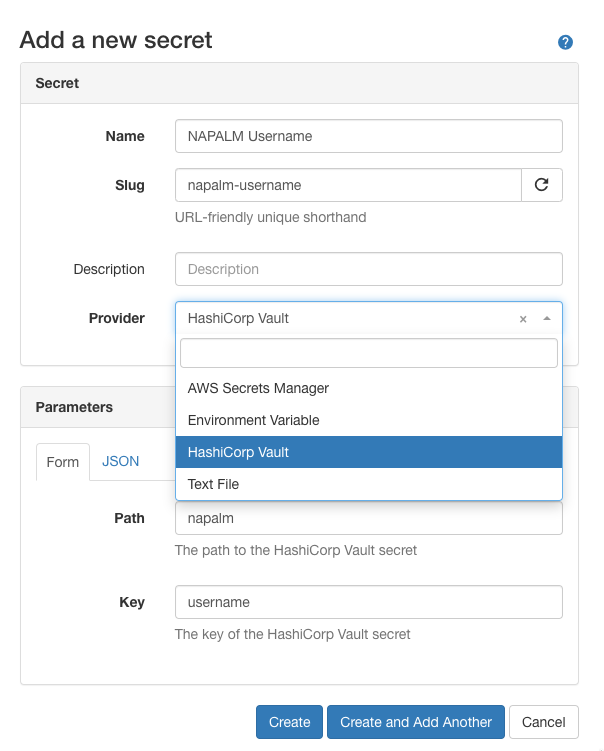Click the 'Add a new secret' page title
Screen dimensions: 604x751
(116, 40)
